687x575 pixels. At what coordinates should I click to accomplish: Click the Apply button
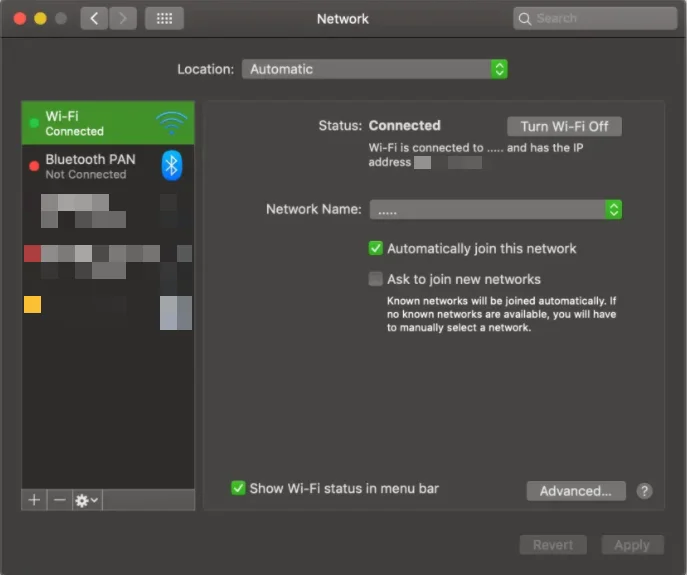click(x=632, y=545)
